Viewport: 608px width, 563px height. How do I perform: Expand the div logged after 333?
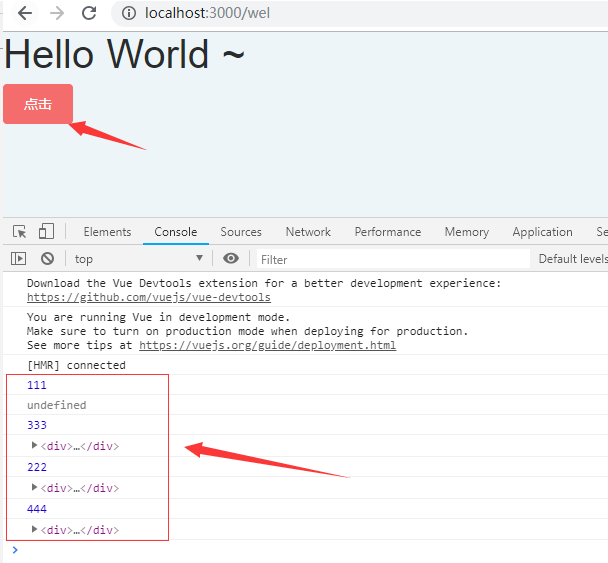point(34,446)
